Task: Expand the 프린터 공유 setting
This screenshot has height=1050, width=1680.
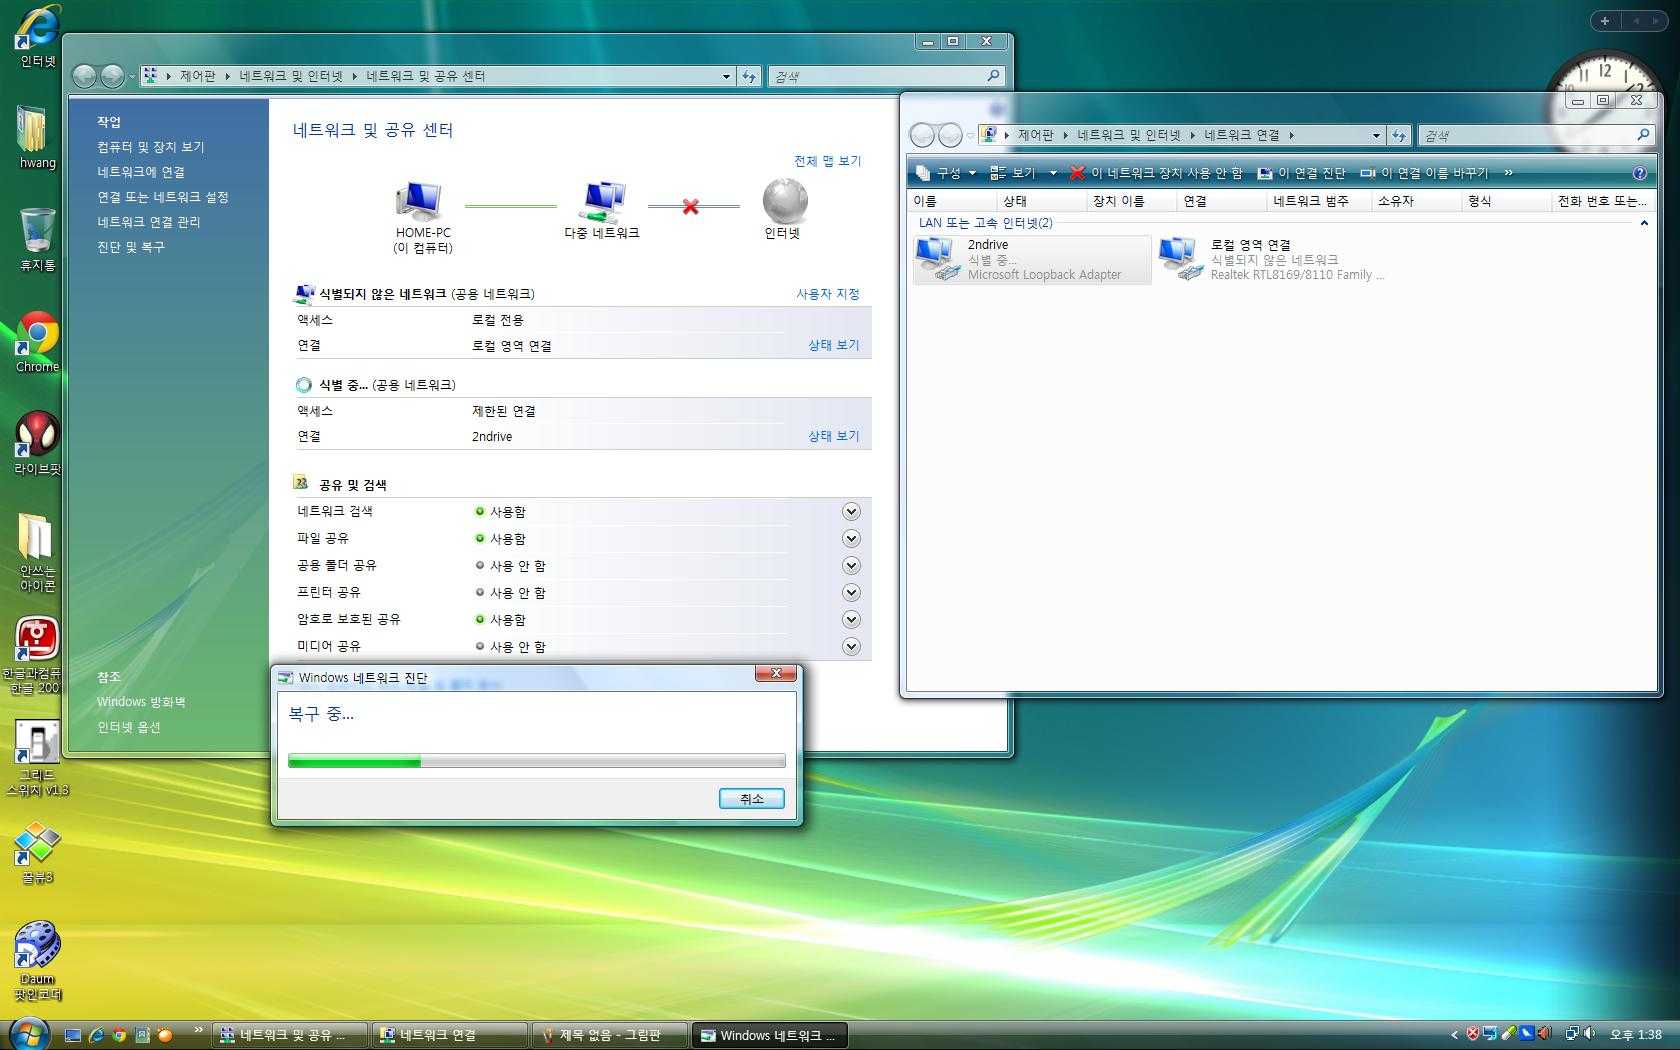Action: pos(851,592)
